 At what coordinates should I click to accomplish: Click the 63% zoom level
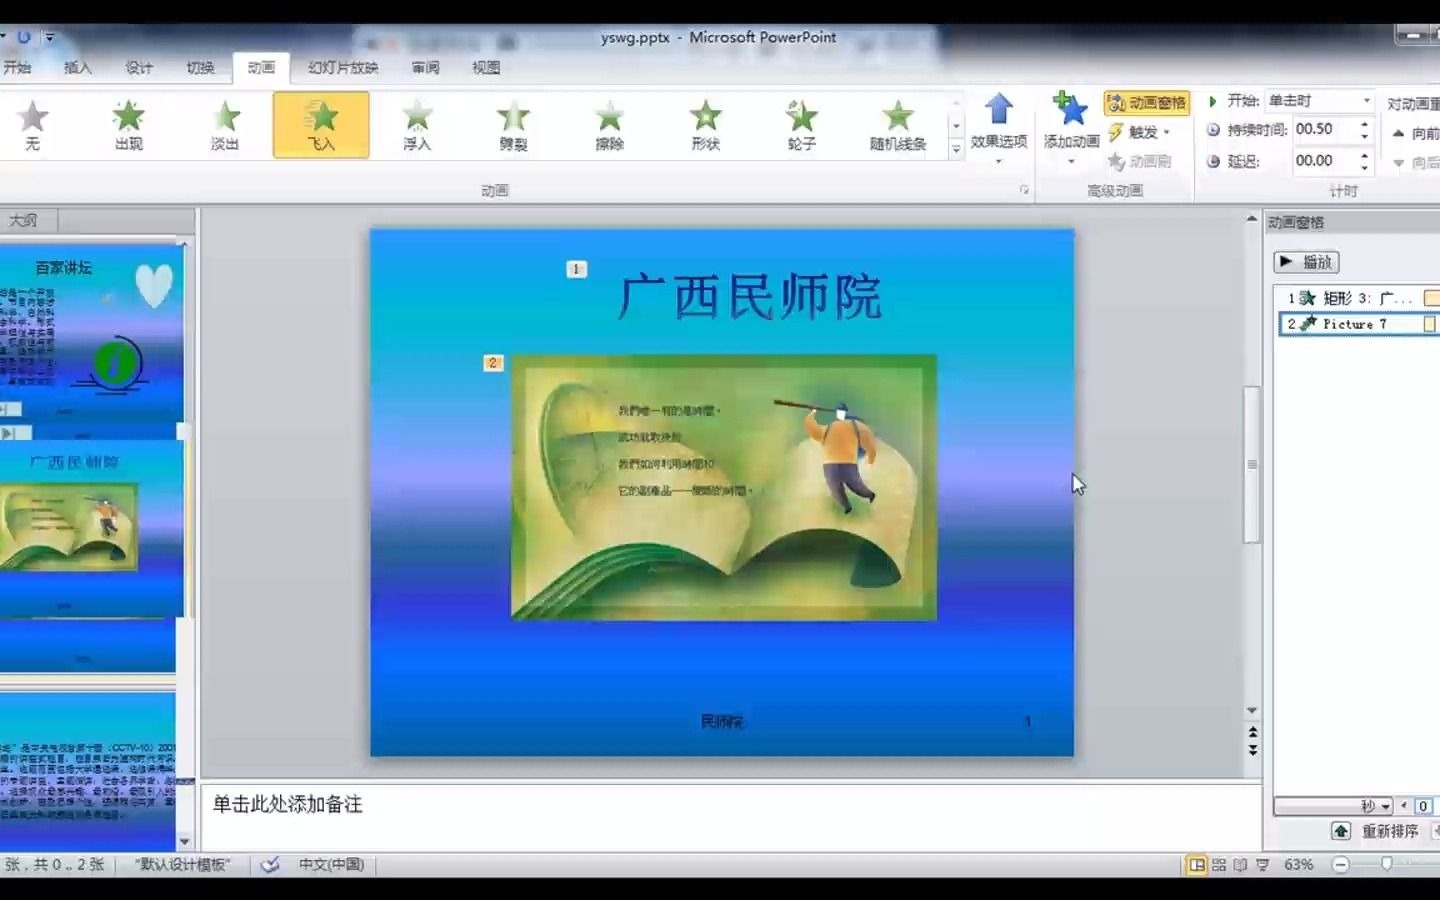(x=1299, y=865)
